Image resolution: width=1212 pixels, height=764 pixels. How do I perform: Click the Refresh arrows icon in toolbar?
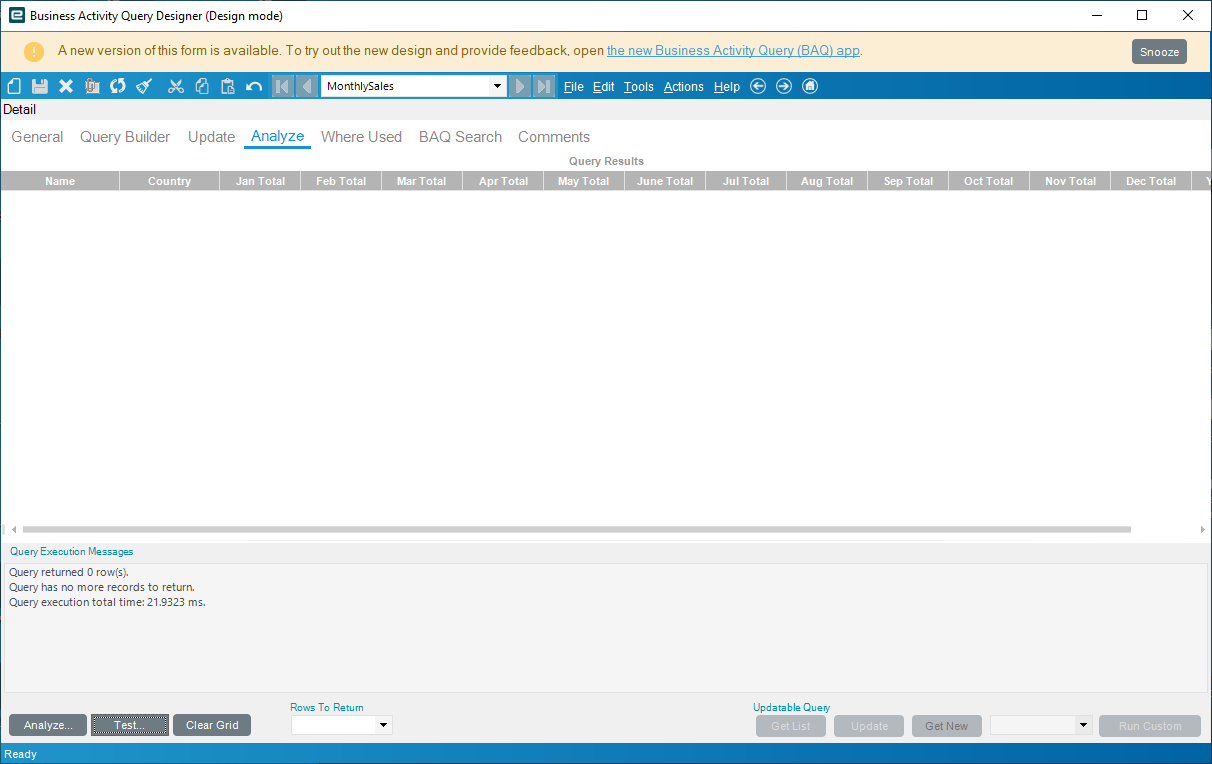tap(118, 86)
